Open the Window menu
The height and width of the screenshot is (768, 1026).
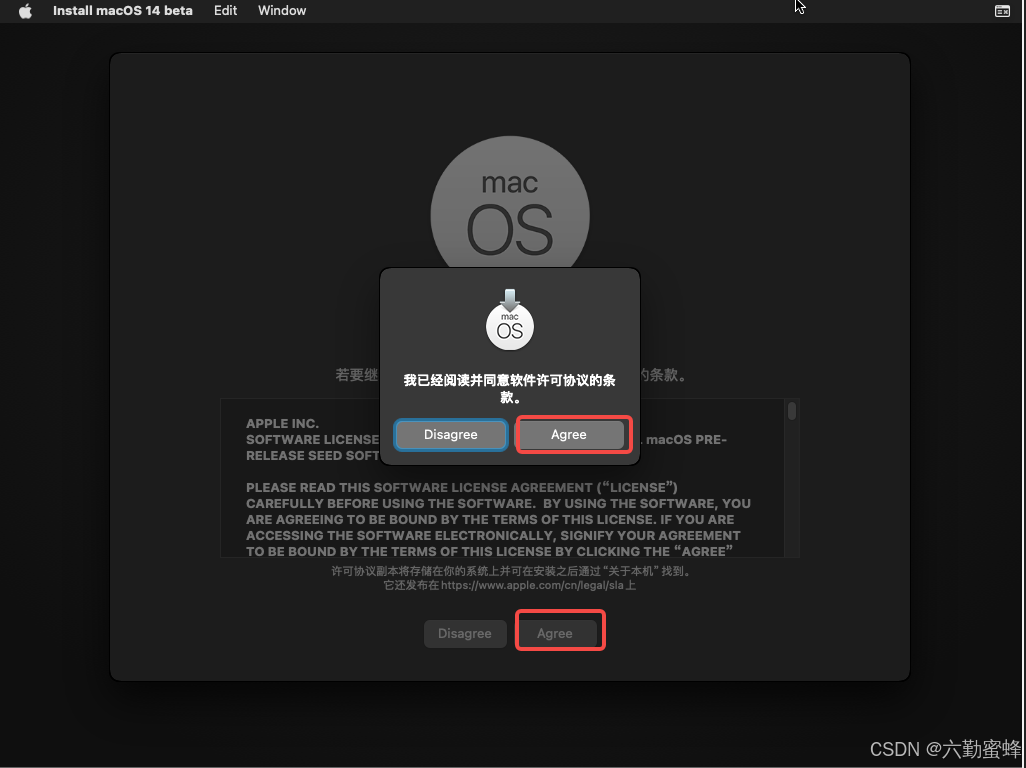coord(282,10)
